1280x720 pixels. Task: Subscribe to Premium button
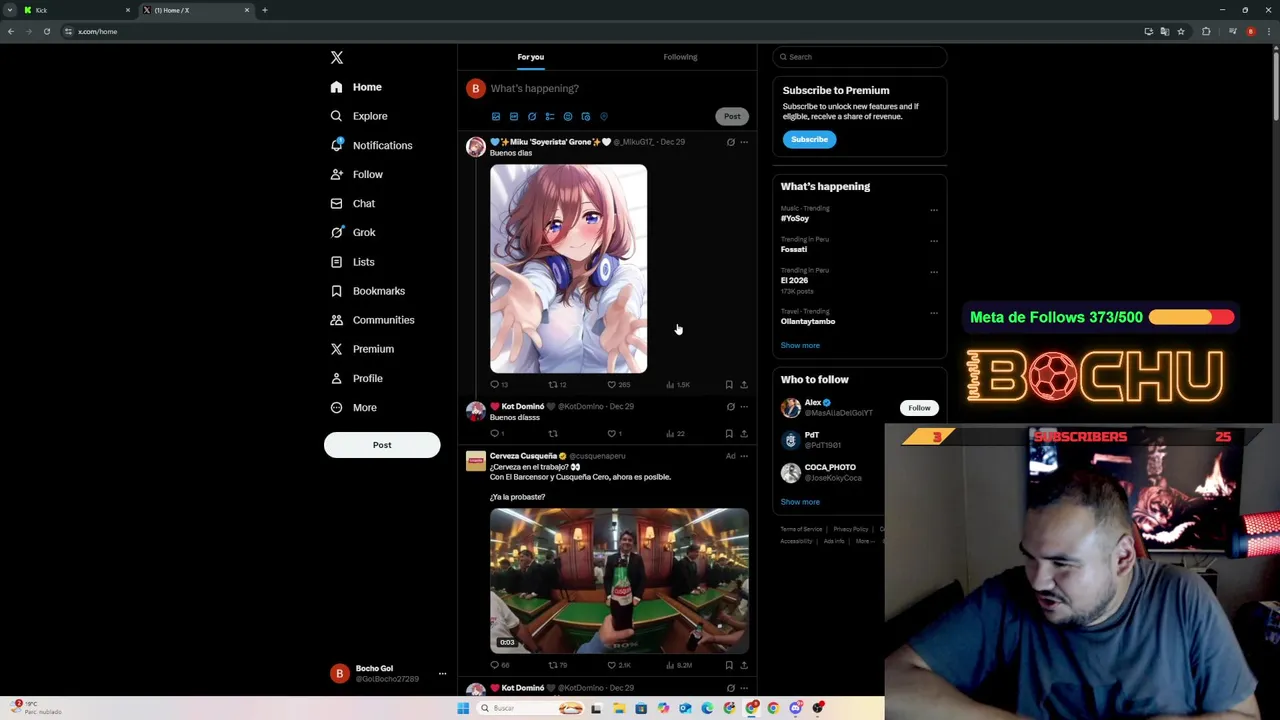click(809, 139)
